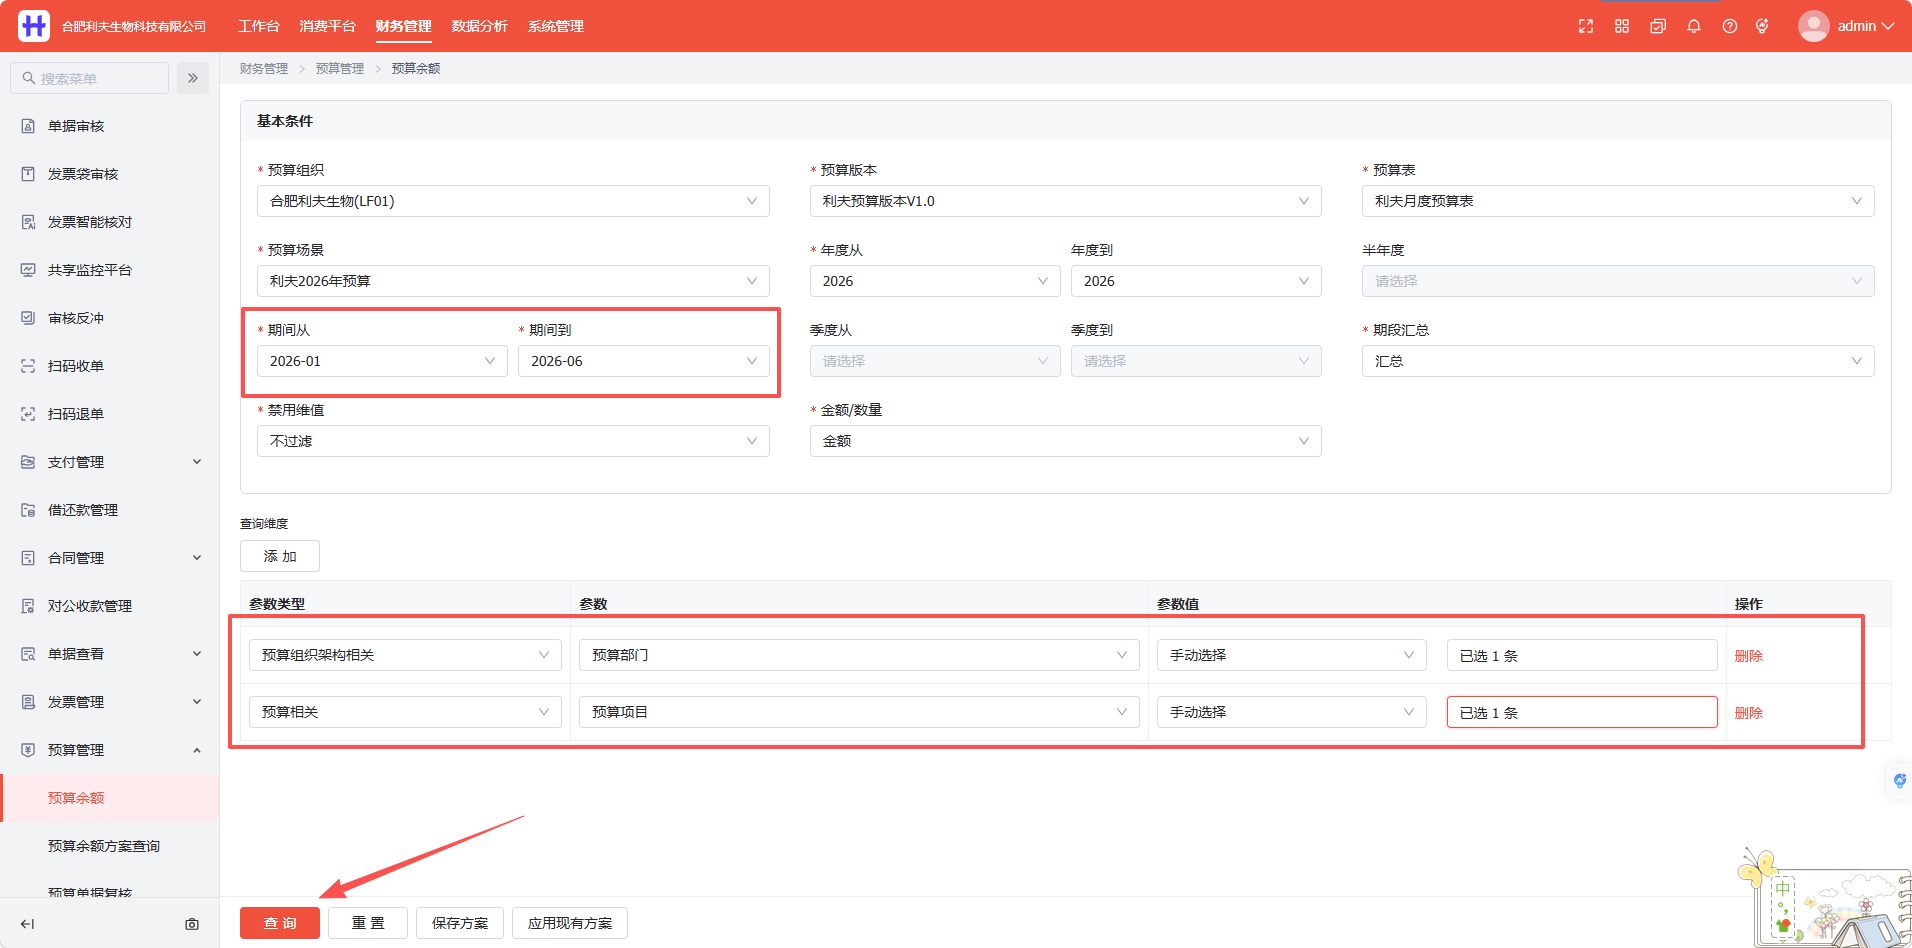
Task: Click the 单据审核 sidebar icon
Action: 28,126
